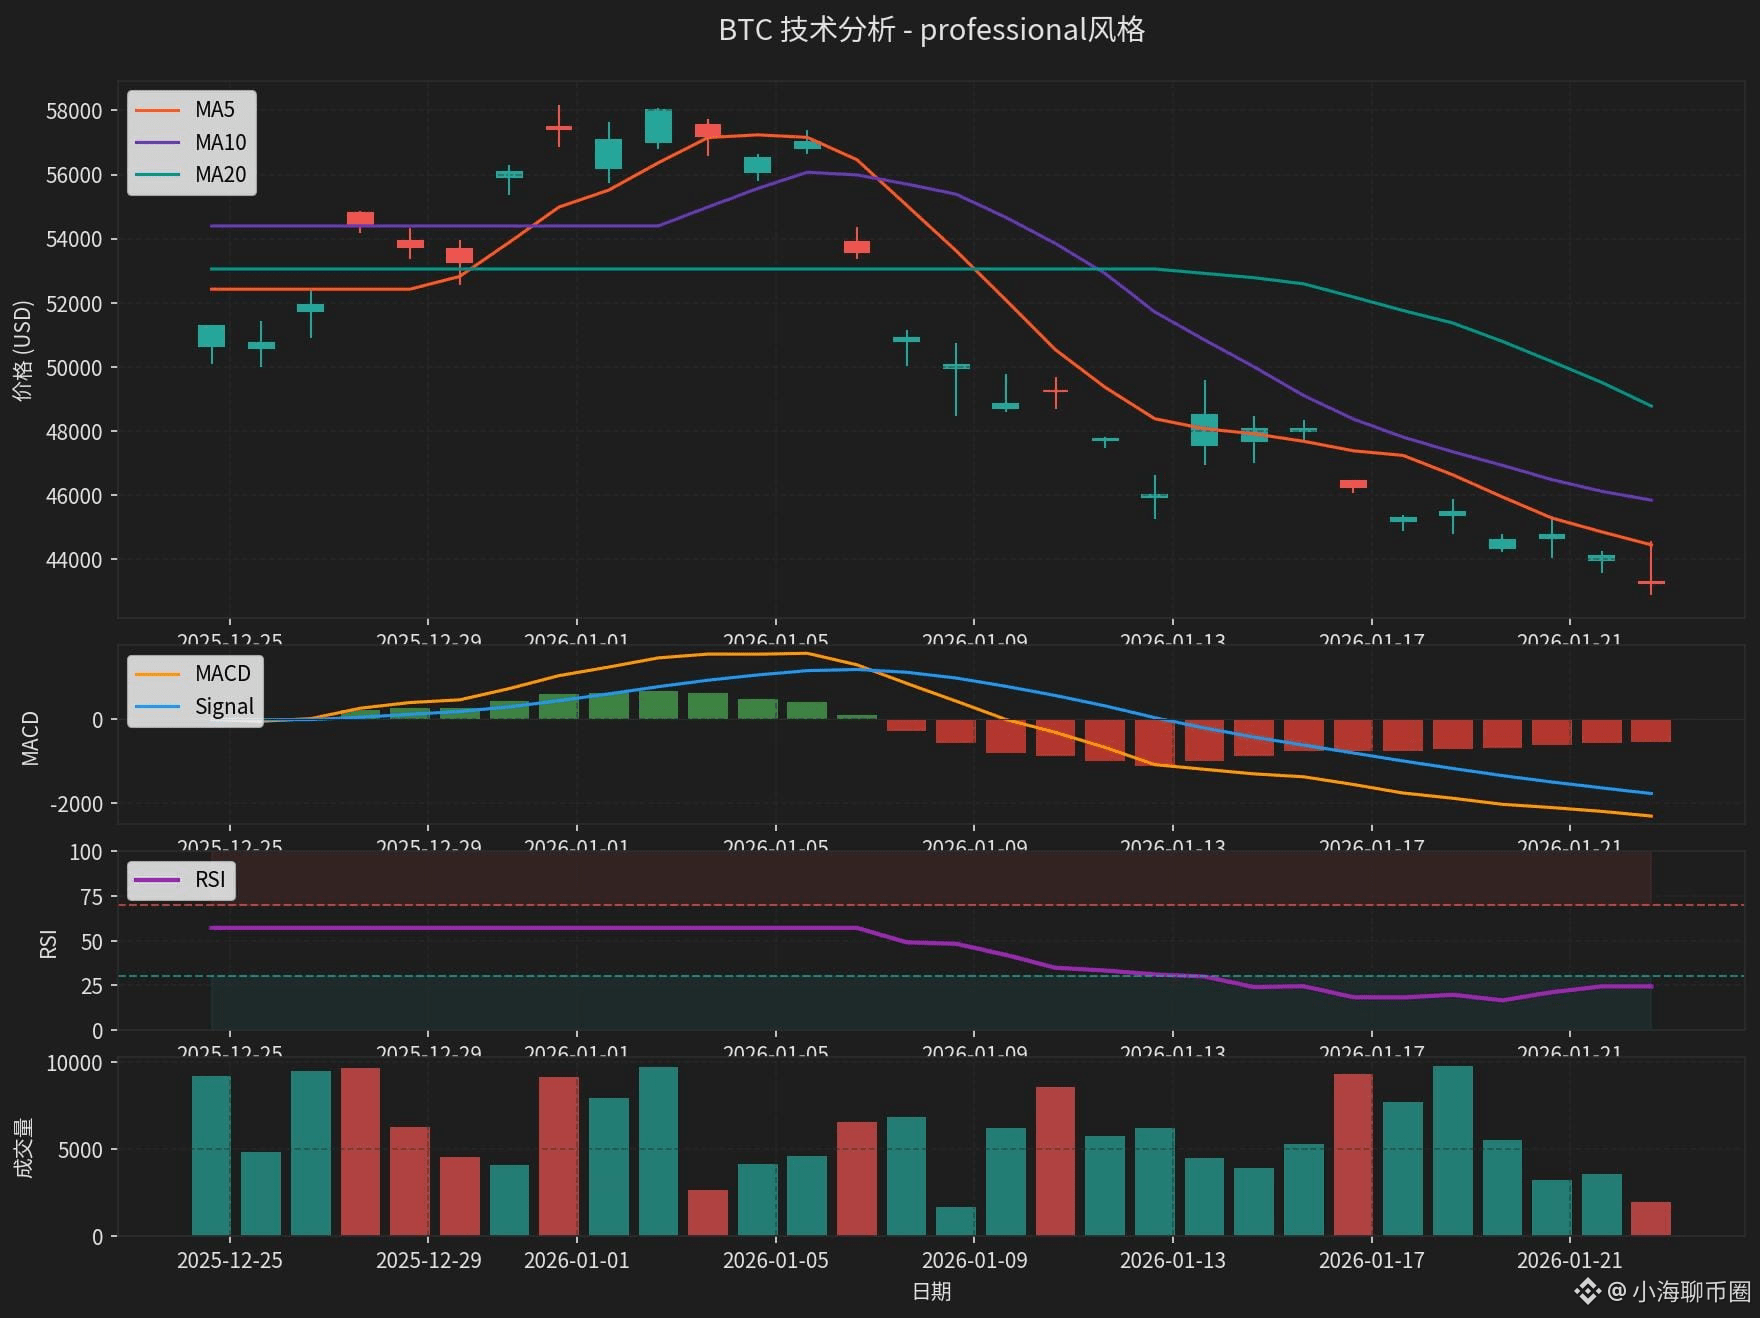
Task: Click the 50000 price axis tick
Action: click(74, 367)
